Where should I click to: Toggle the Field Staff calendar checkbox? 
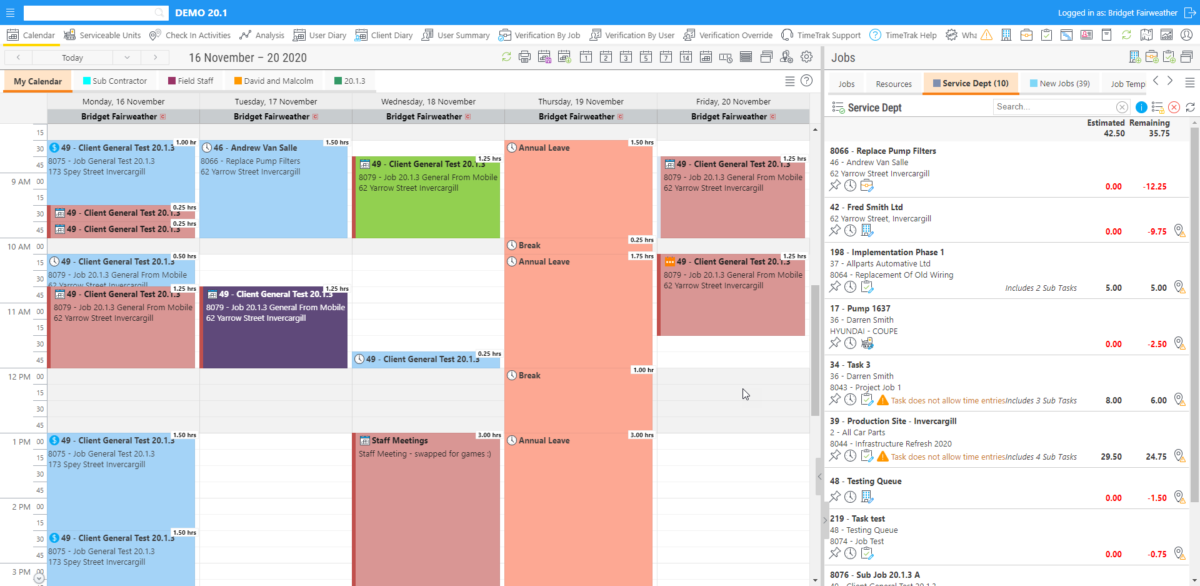(x=171, y=81)
